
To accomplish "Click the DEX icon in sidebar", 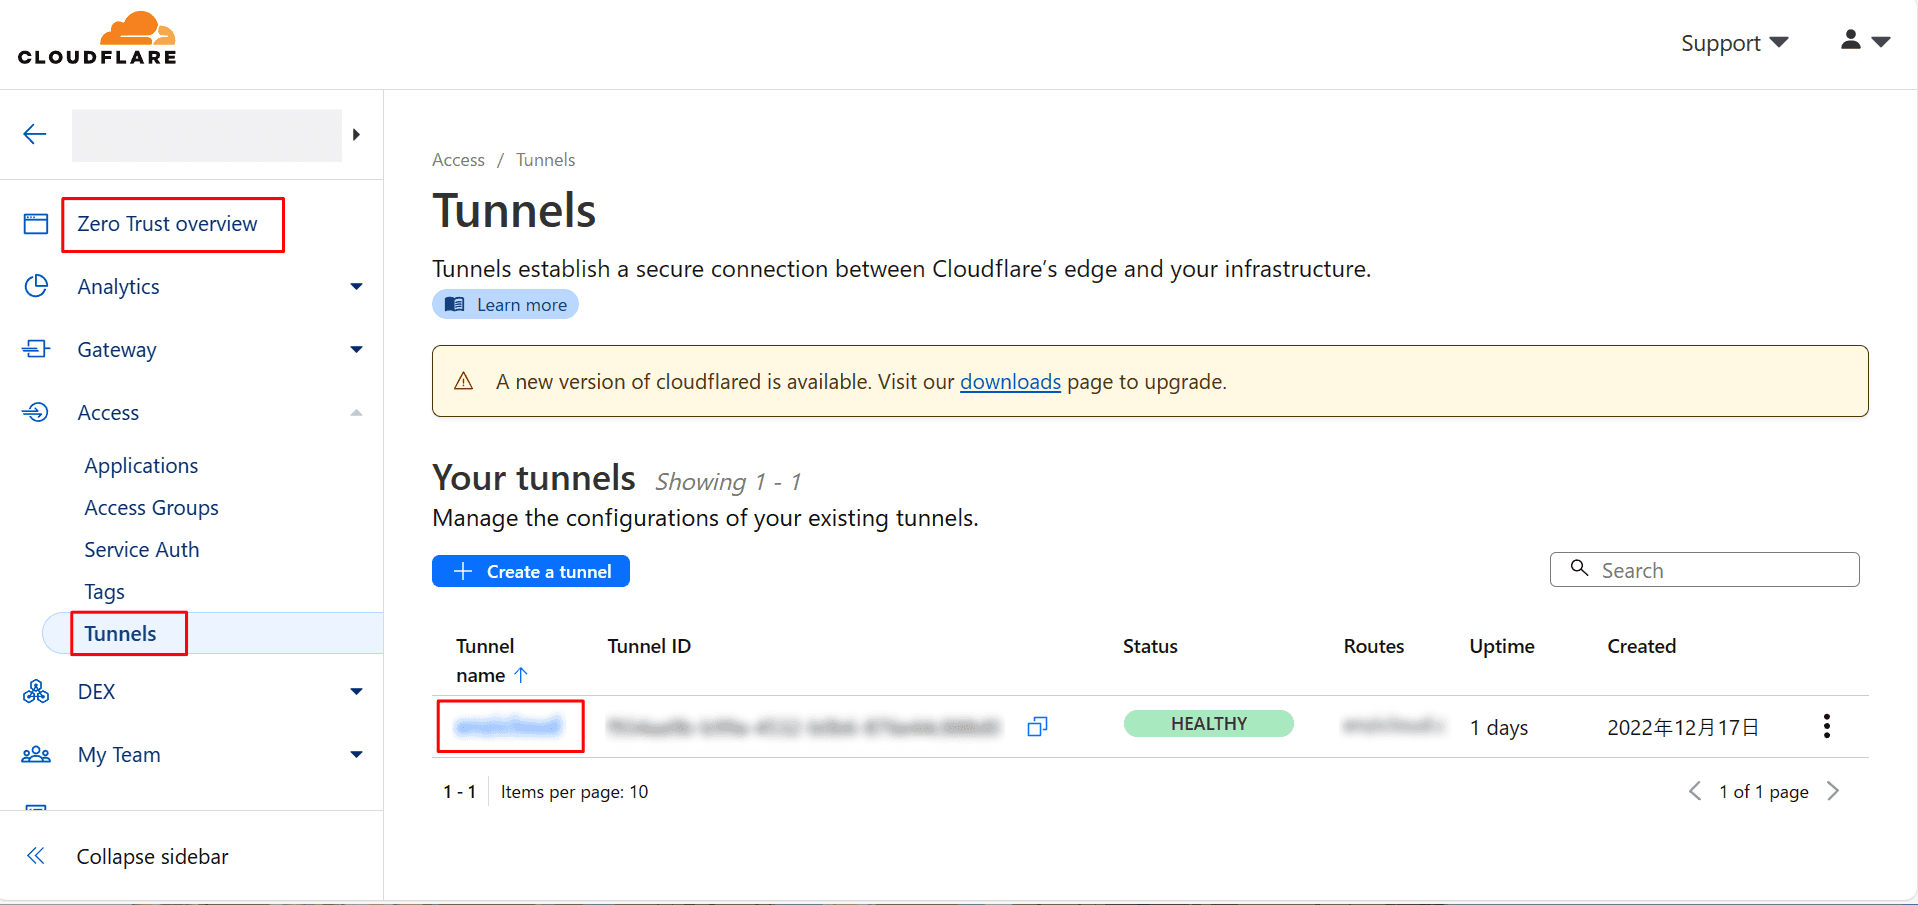I will [x=36, y=692].
